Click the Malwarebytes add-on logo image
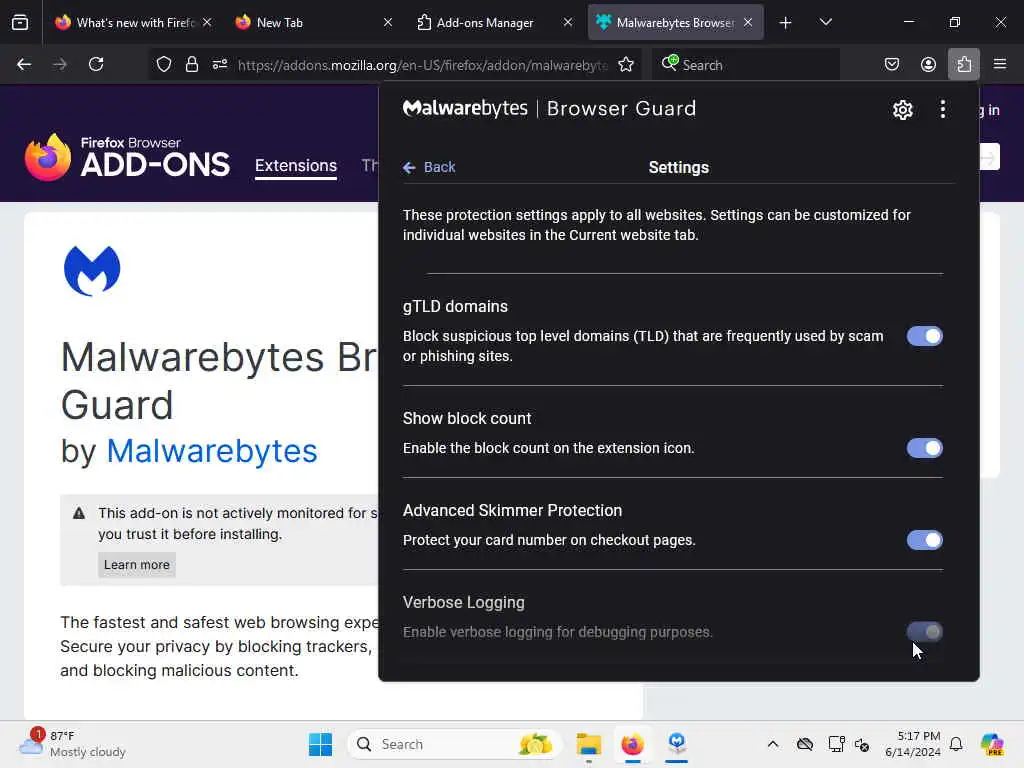 (x=92, y=270)
